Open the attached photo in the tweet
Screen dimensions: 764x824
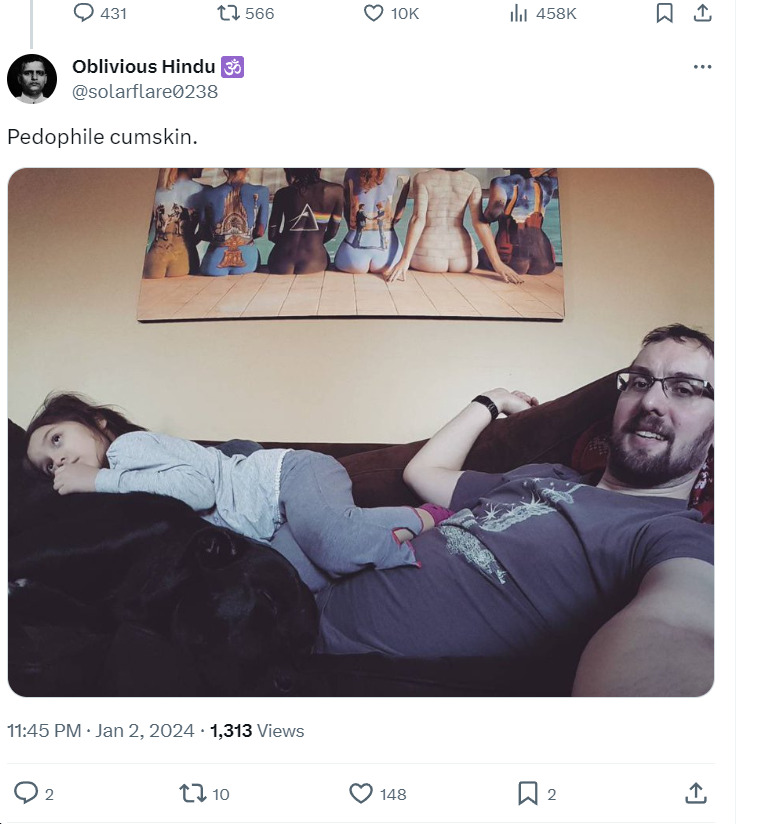(x=360, y=432)
